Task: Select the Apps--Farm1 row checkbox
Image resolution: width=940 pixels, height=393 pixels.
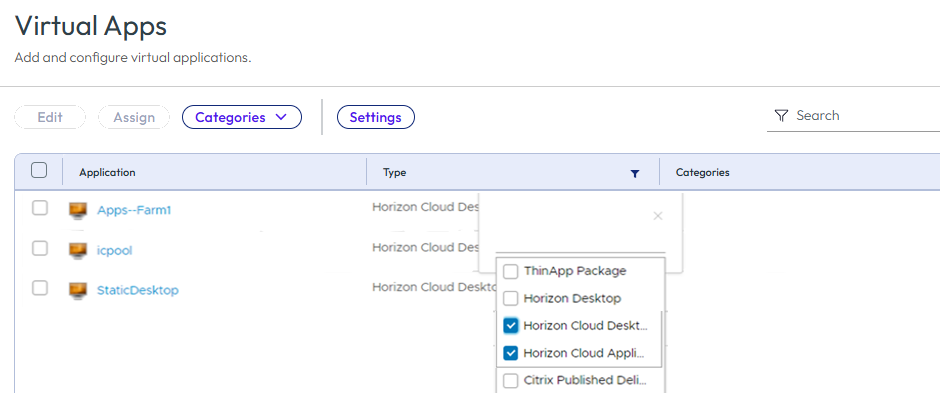Action: click(40, 208)
